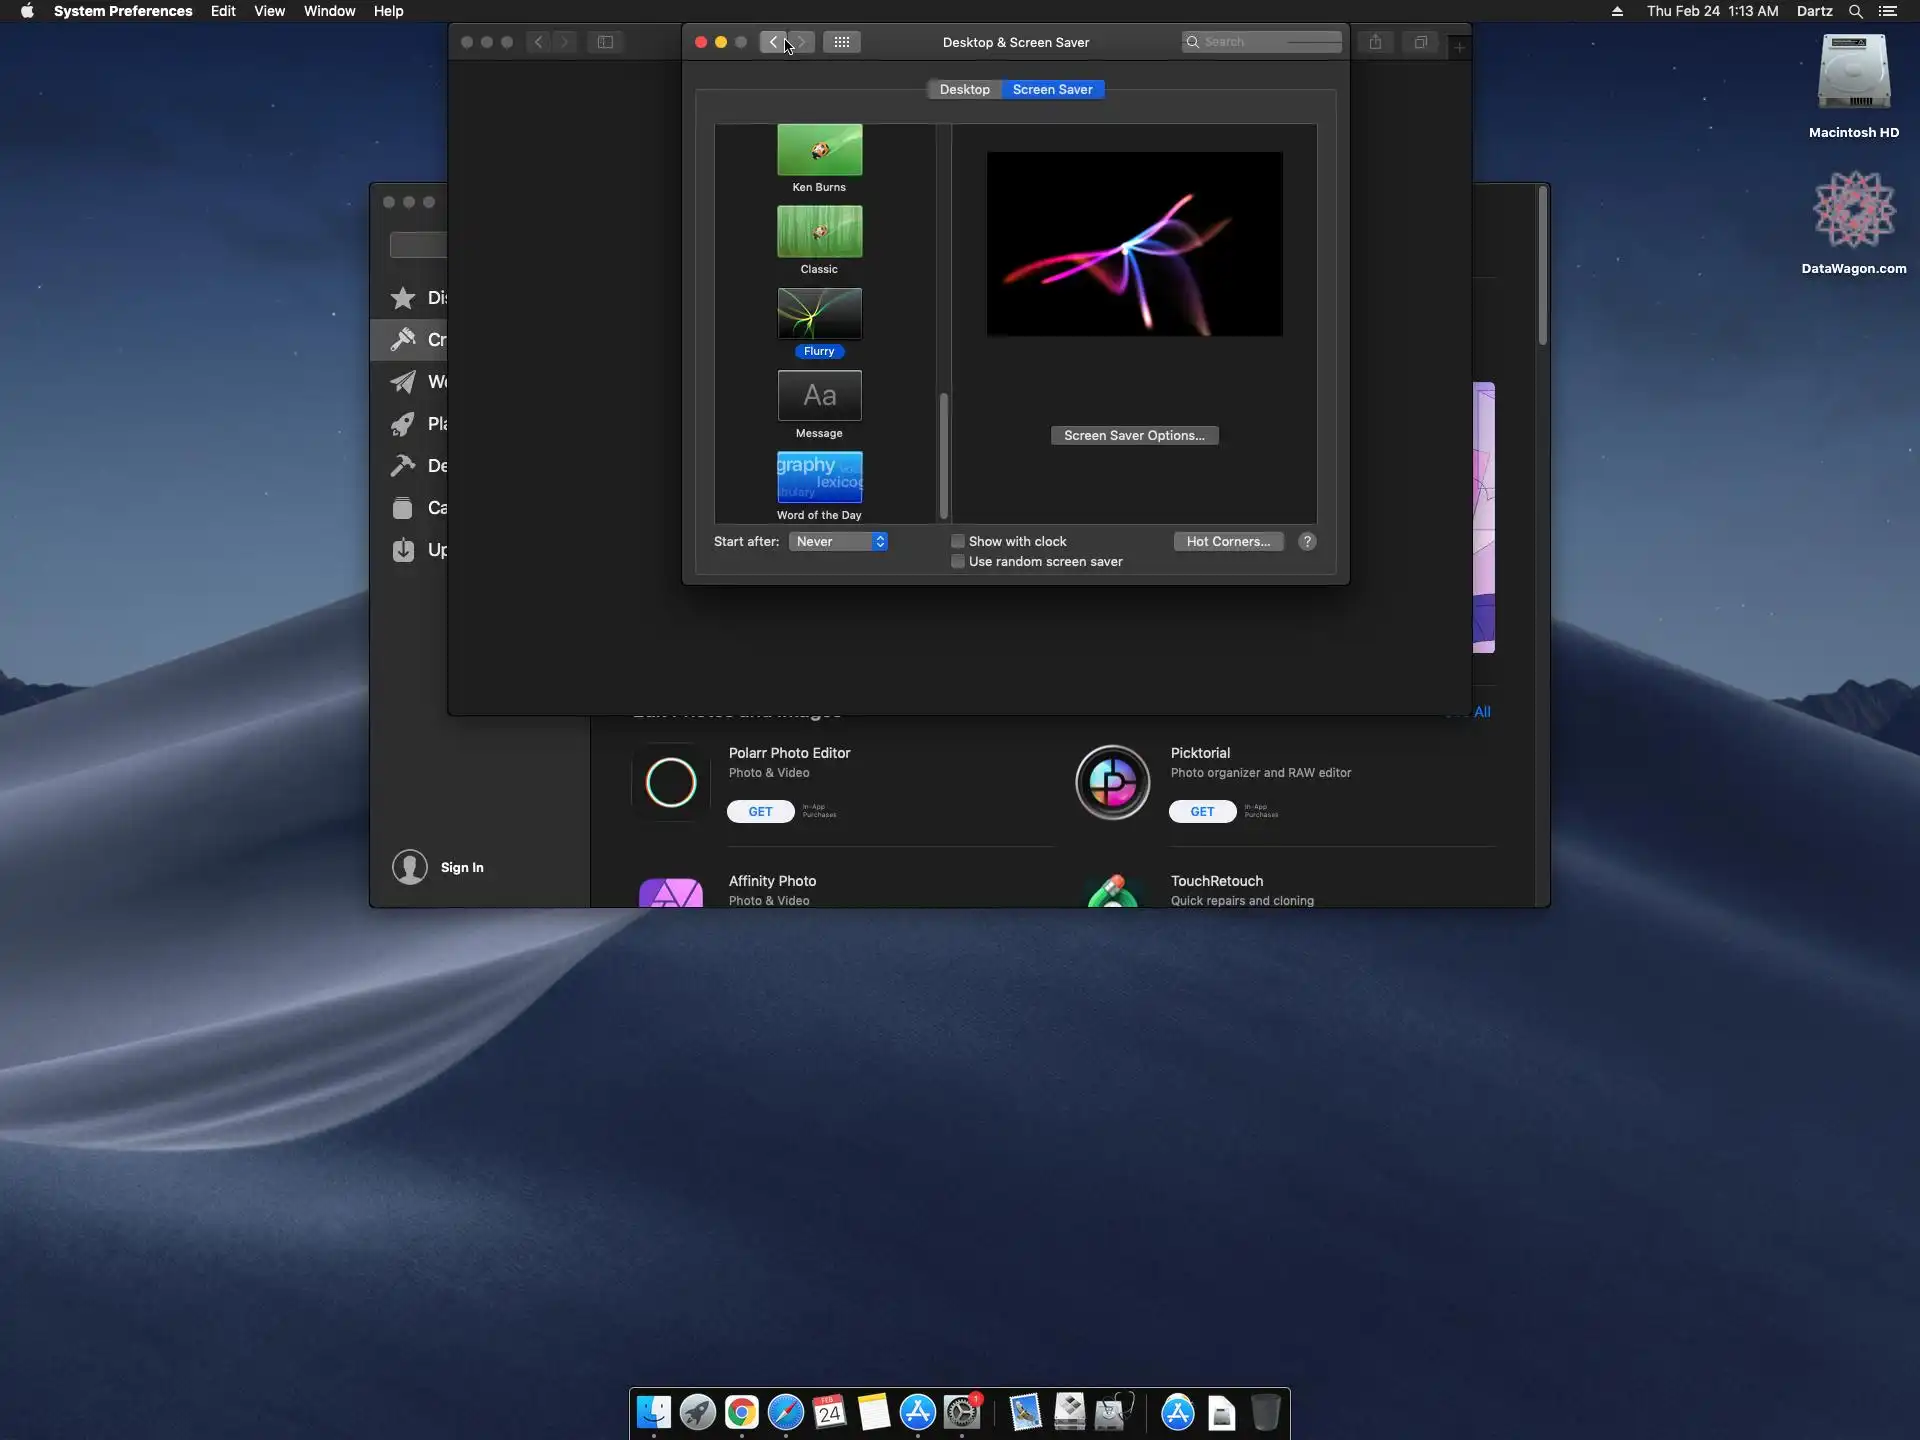This screenshot has height=1440, width=1920.
Task: Open Finder from the Dock
Action: (x=654, y=1412)
